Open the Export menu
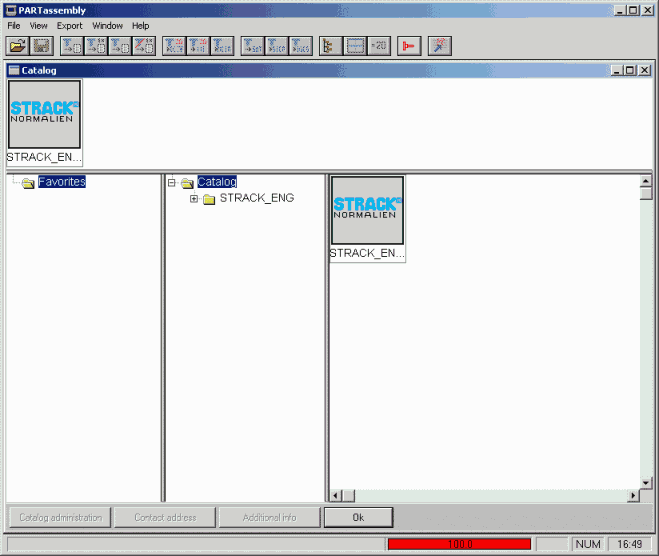The width and height of the screenshot is (659, 556). (x=70, y=26)
